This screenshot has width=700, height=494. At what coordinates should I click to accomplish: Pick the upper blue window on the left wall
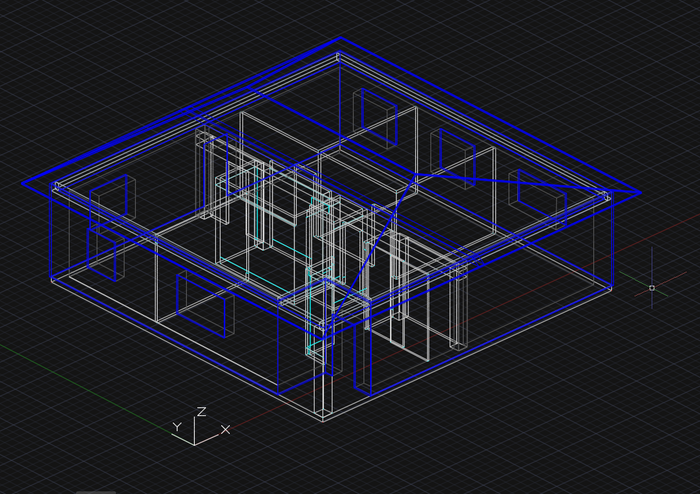coord(109,202)
